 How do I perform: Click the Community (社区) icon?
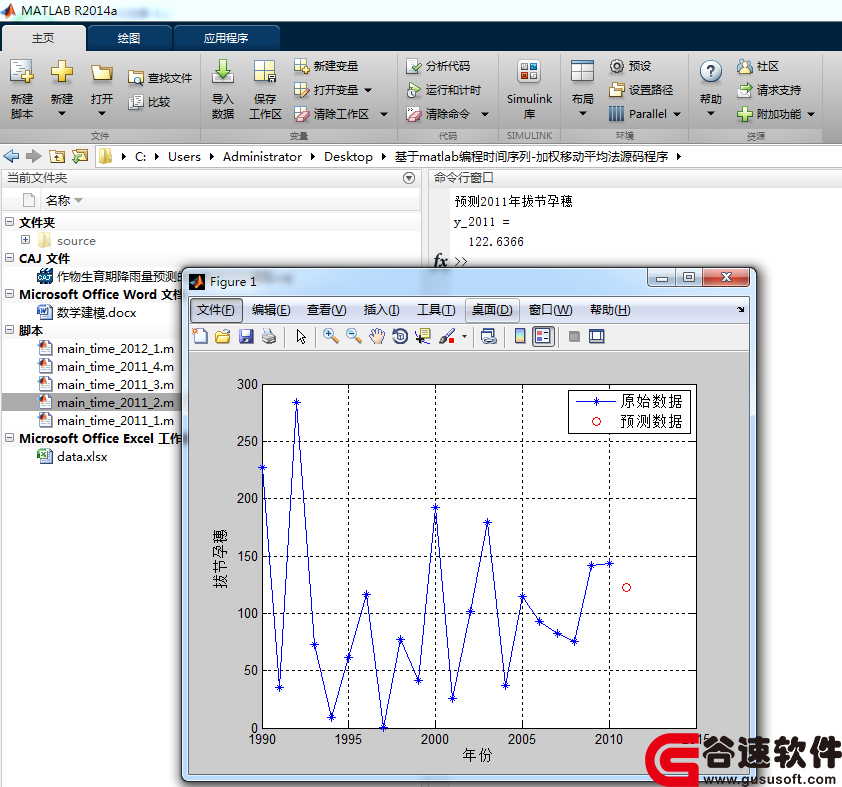tap(744, 66)
